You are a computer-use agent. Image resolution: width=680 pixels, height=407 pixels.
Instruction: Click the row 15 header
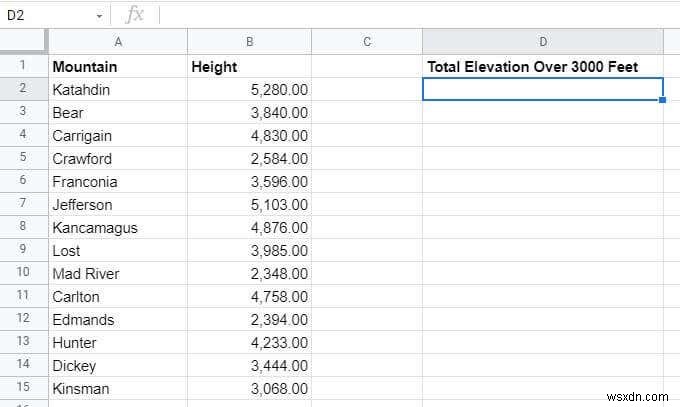(23, 389)
